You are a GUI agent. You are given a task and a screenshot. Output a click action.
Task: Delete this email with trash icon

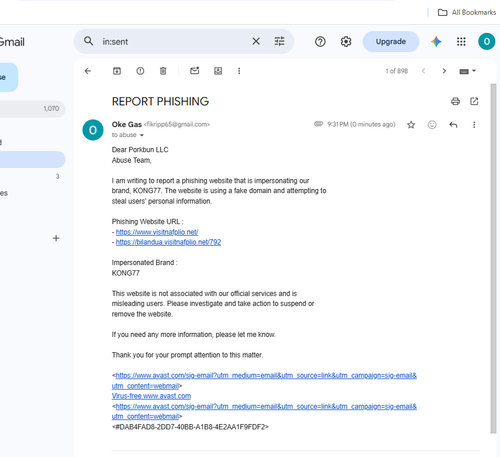[x=163, y=71]
